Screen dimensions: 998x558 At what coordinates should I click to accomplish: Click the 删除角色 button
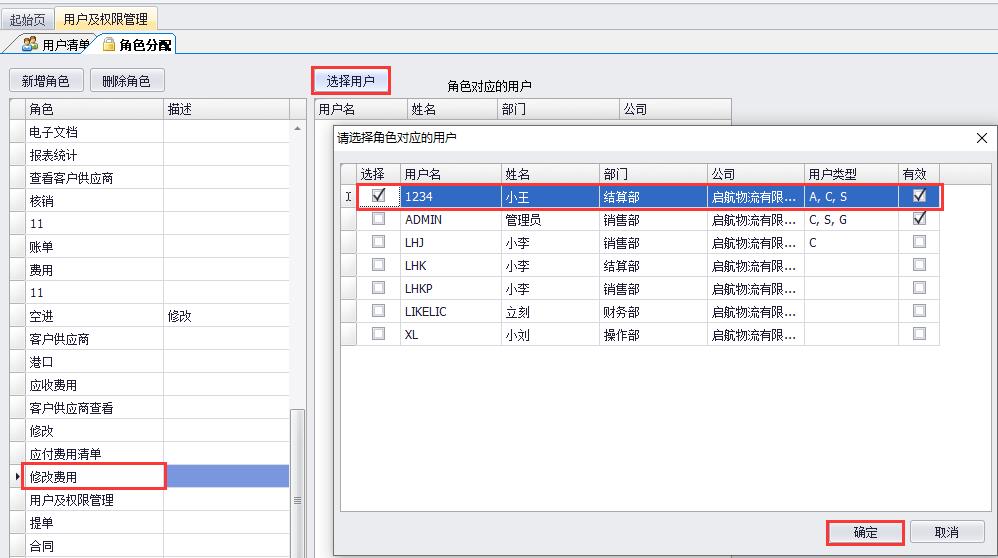126,81
